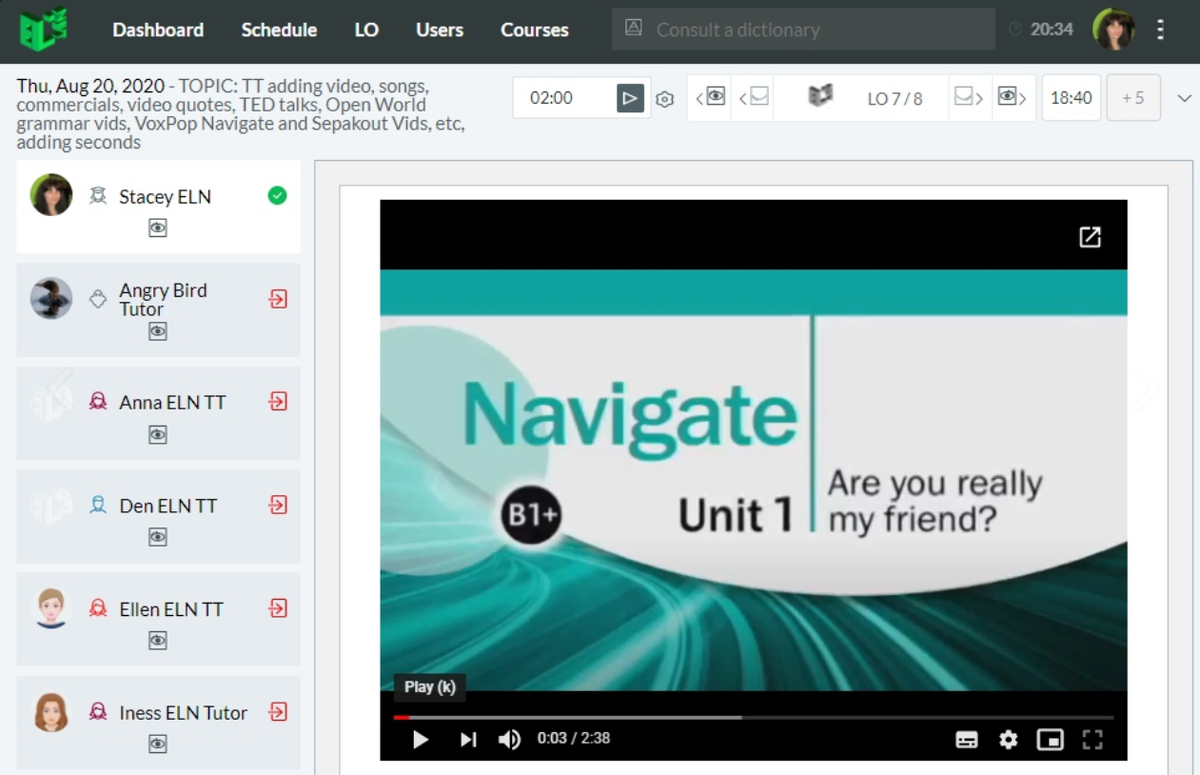Remove Anna ELN TT with red exit icon
This screenshot has width=1200, height=775.
click(278, 402)
